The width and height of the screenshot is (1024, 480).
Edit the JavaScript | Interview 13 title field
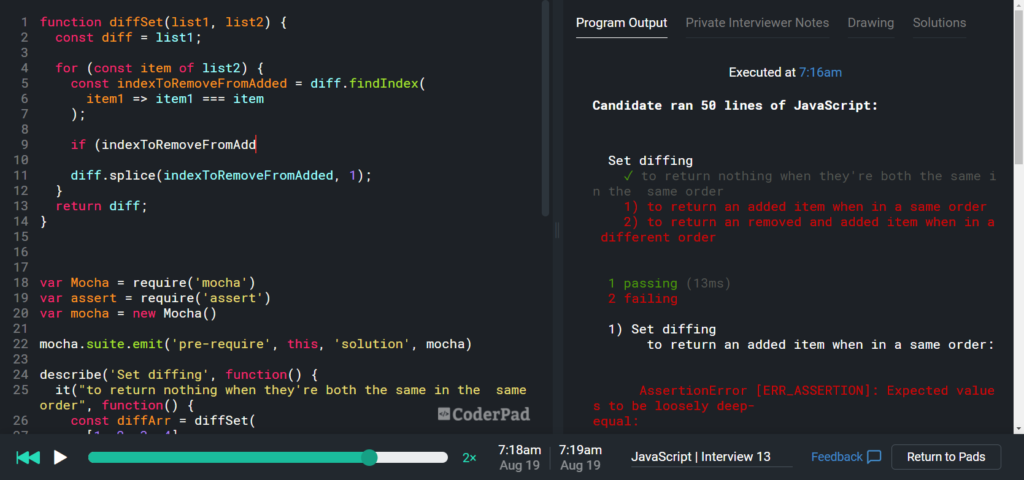(711, 457)
